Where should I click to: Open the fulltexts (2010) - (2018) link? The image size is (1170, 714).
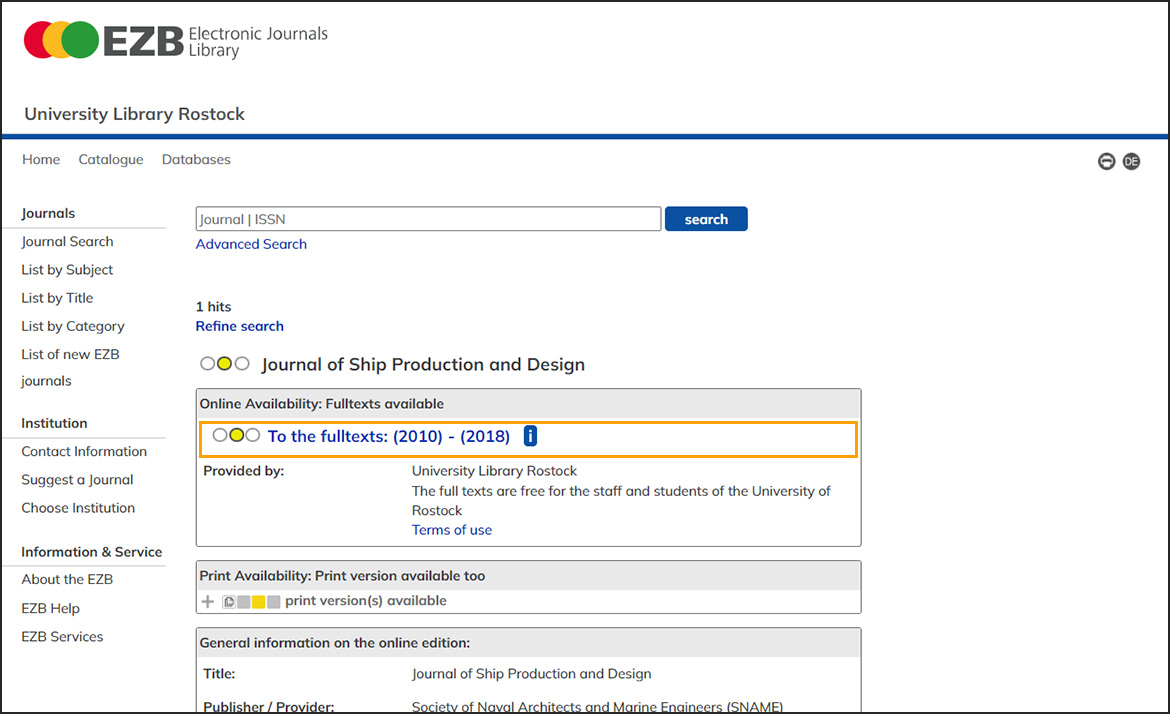click(x=389, y=436)
